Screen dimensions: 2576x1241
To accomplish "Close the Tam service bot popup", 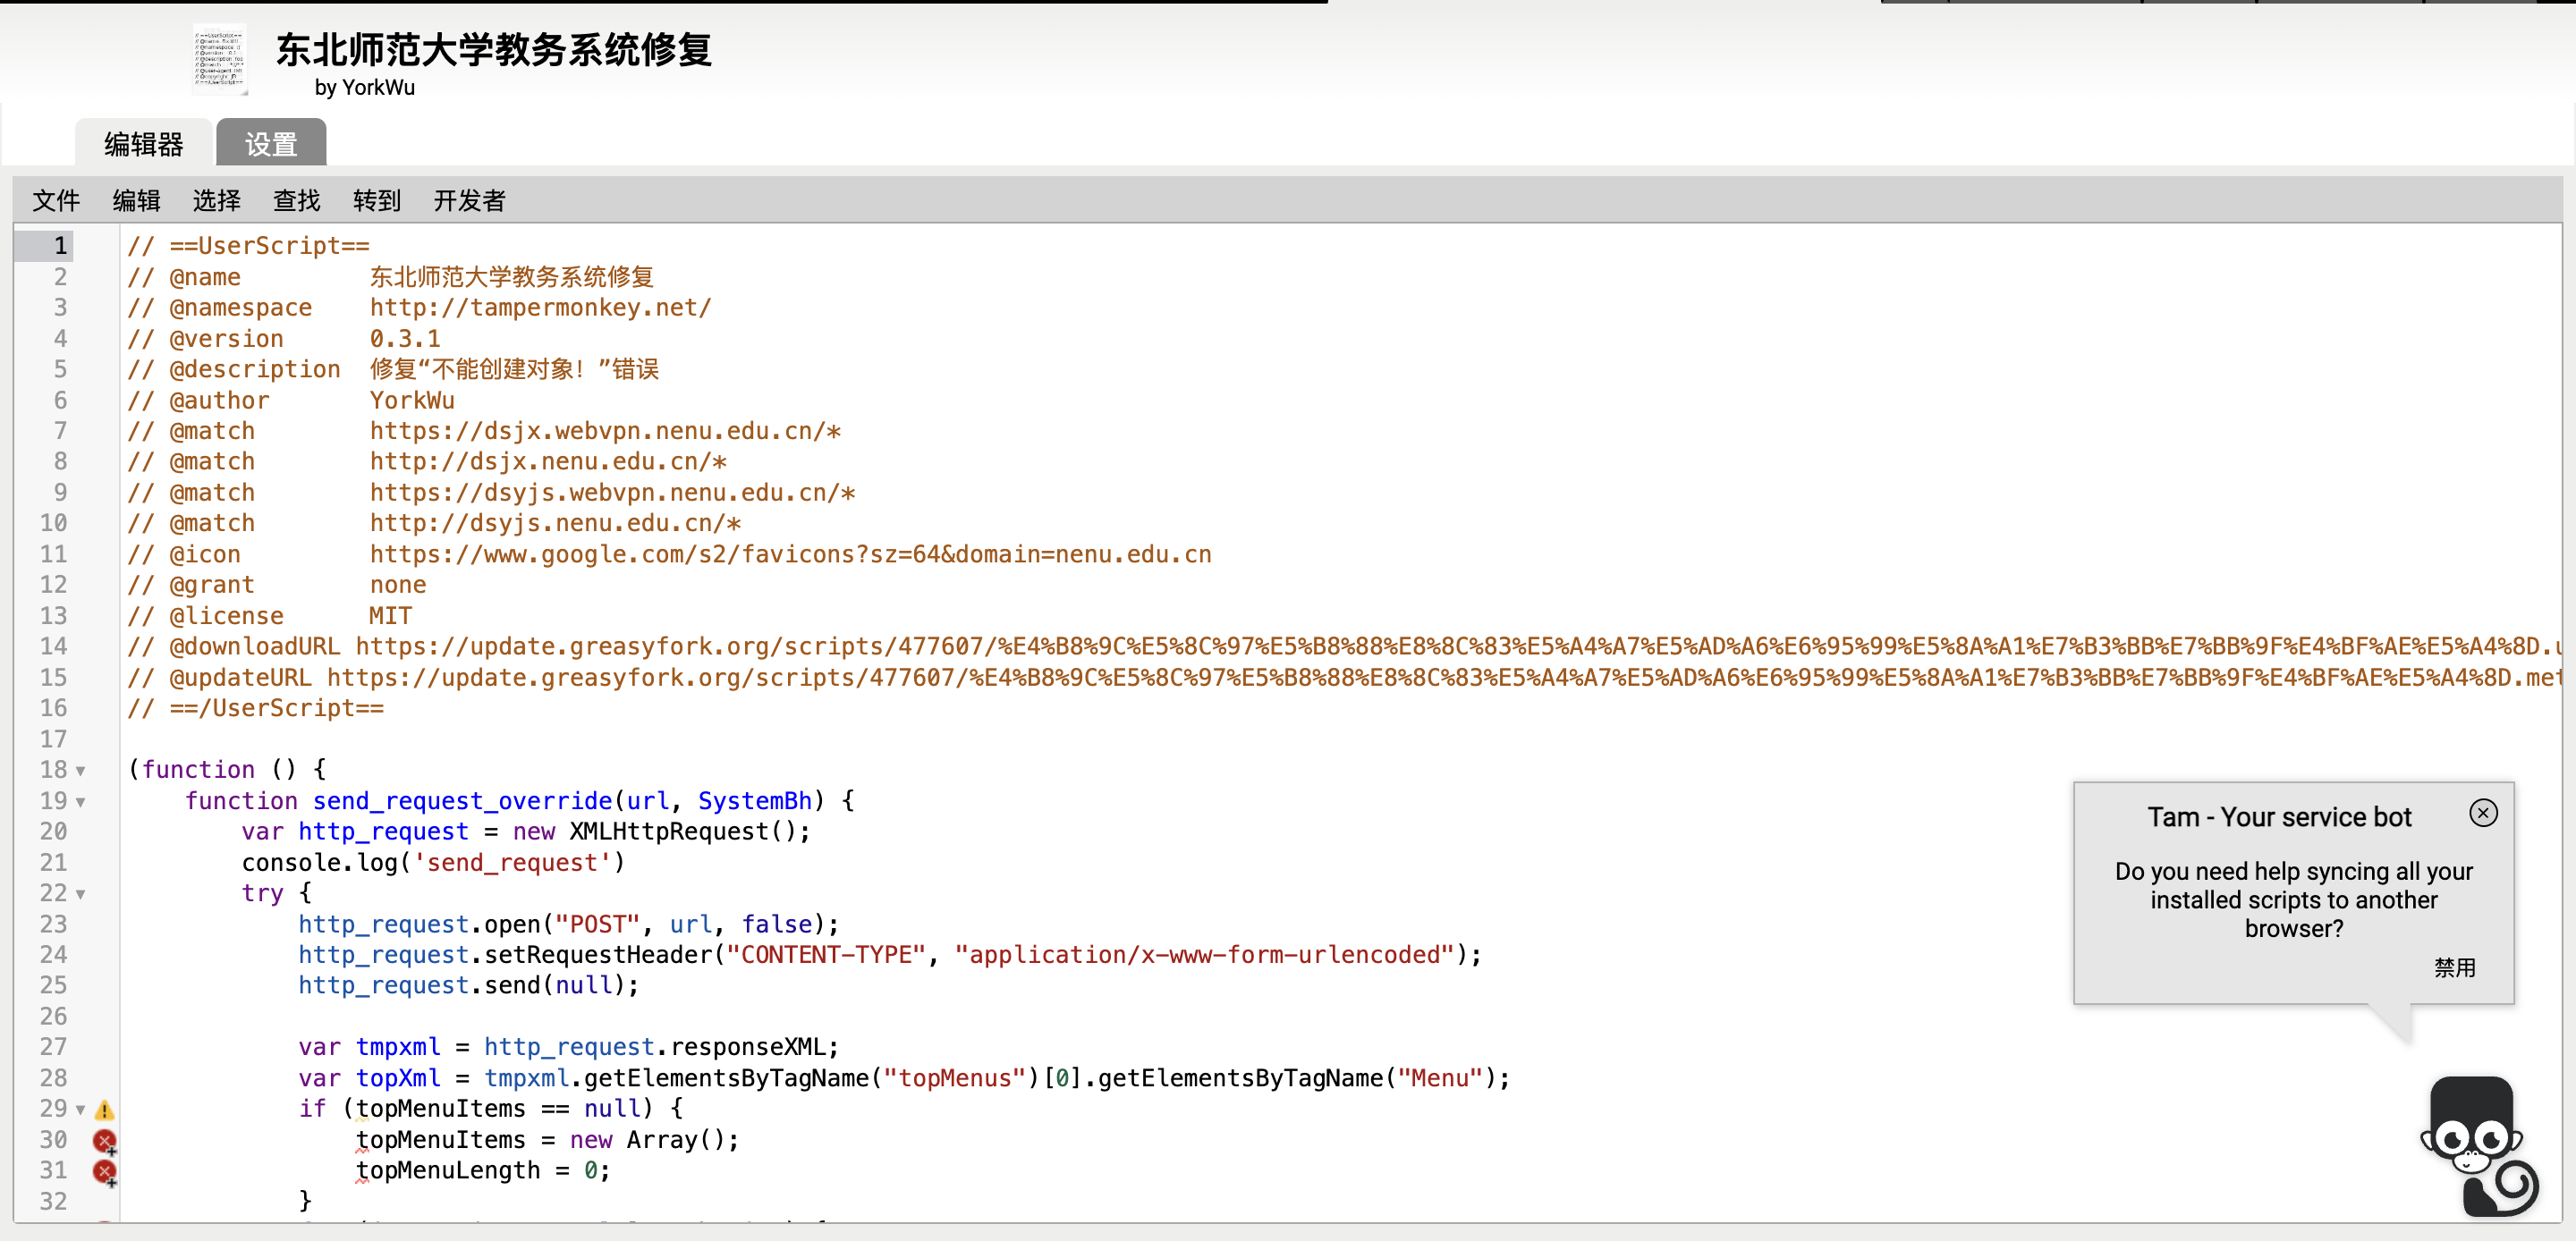I will (x=2482, y=813).
